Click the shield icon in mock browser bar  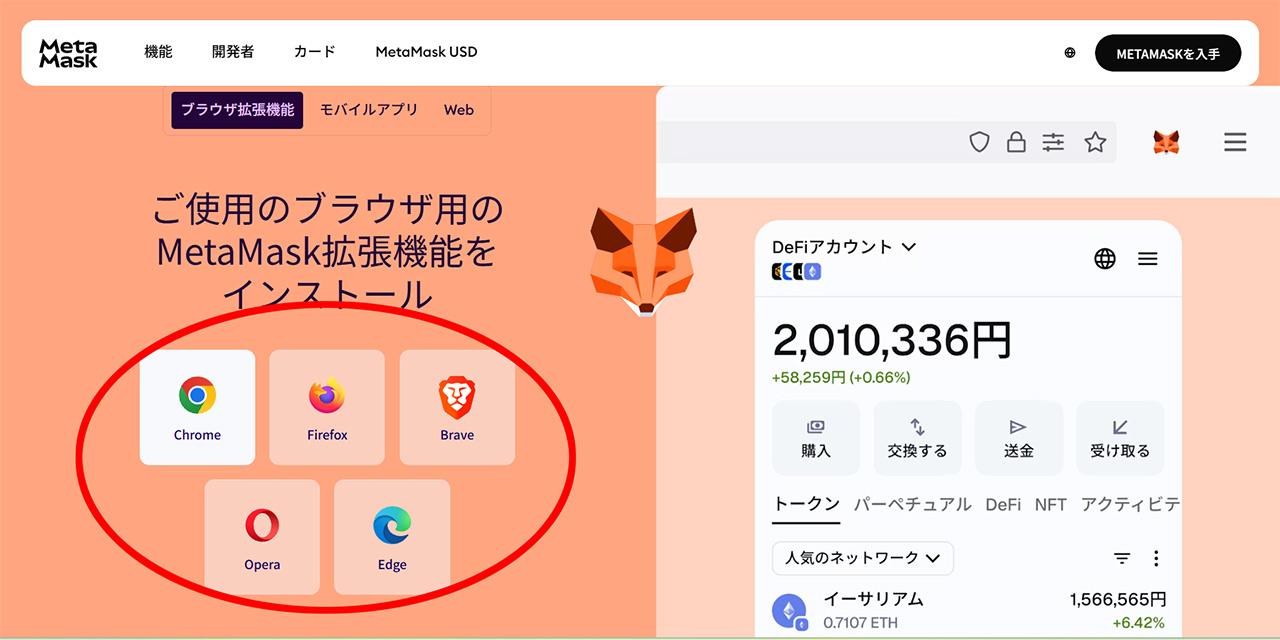point(979,142)
